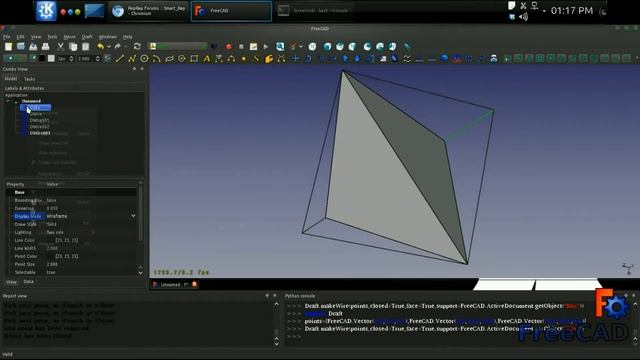
Task: Open the Display Mode Wireframe dropdown
Action: (x=133, y=216)
